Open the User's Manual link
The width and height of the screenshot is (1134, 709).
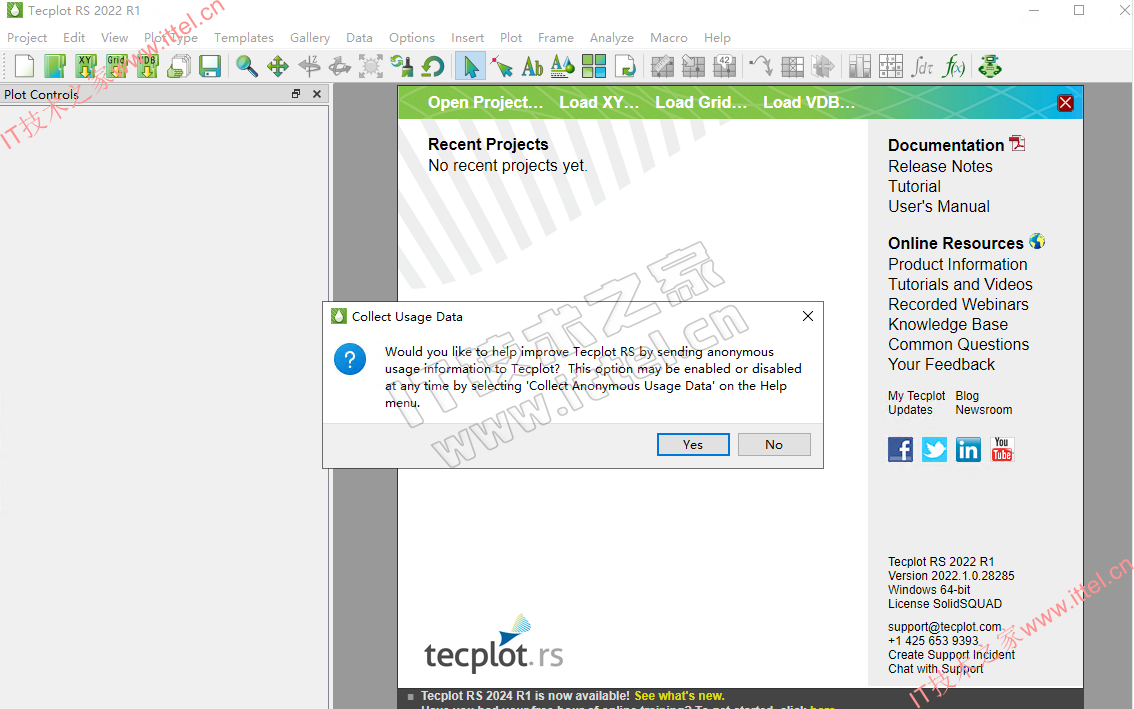(x=939, y=207)
